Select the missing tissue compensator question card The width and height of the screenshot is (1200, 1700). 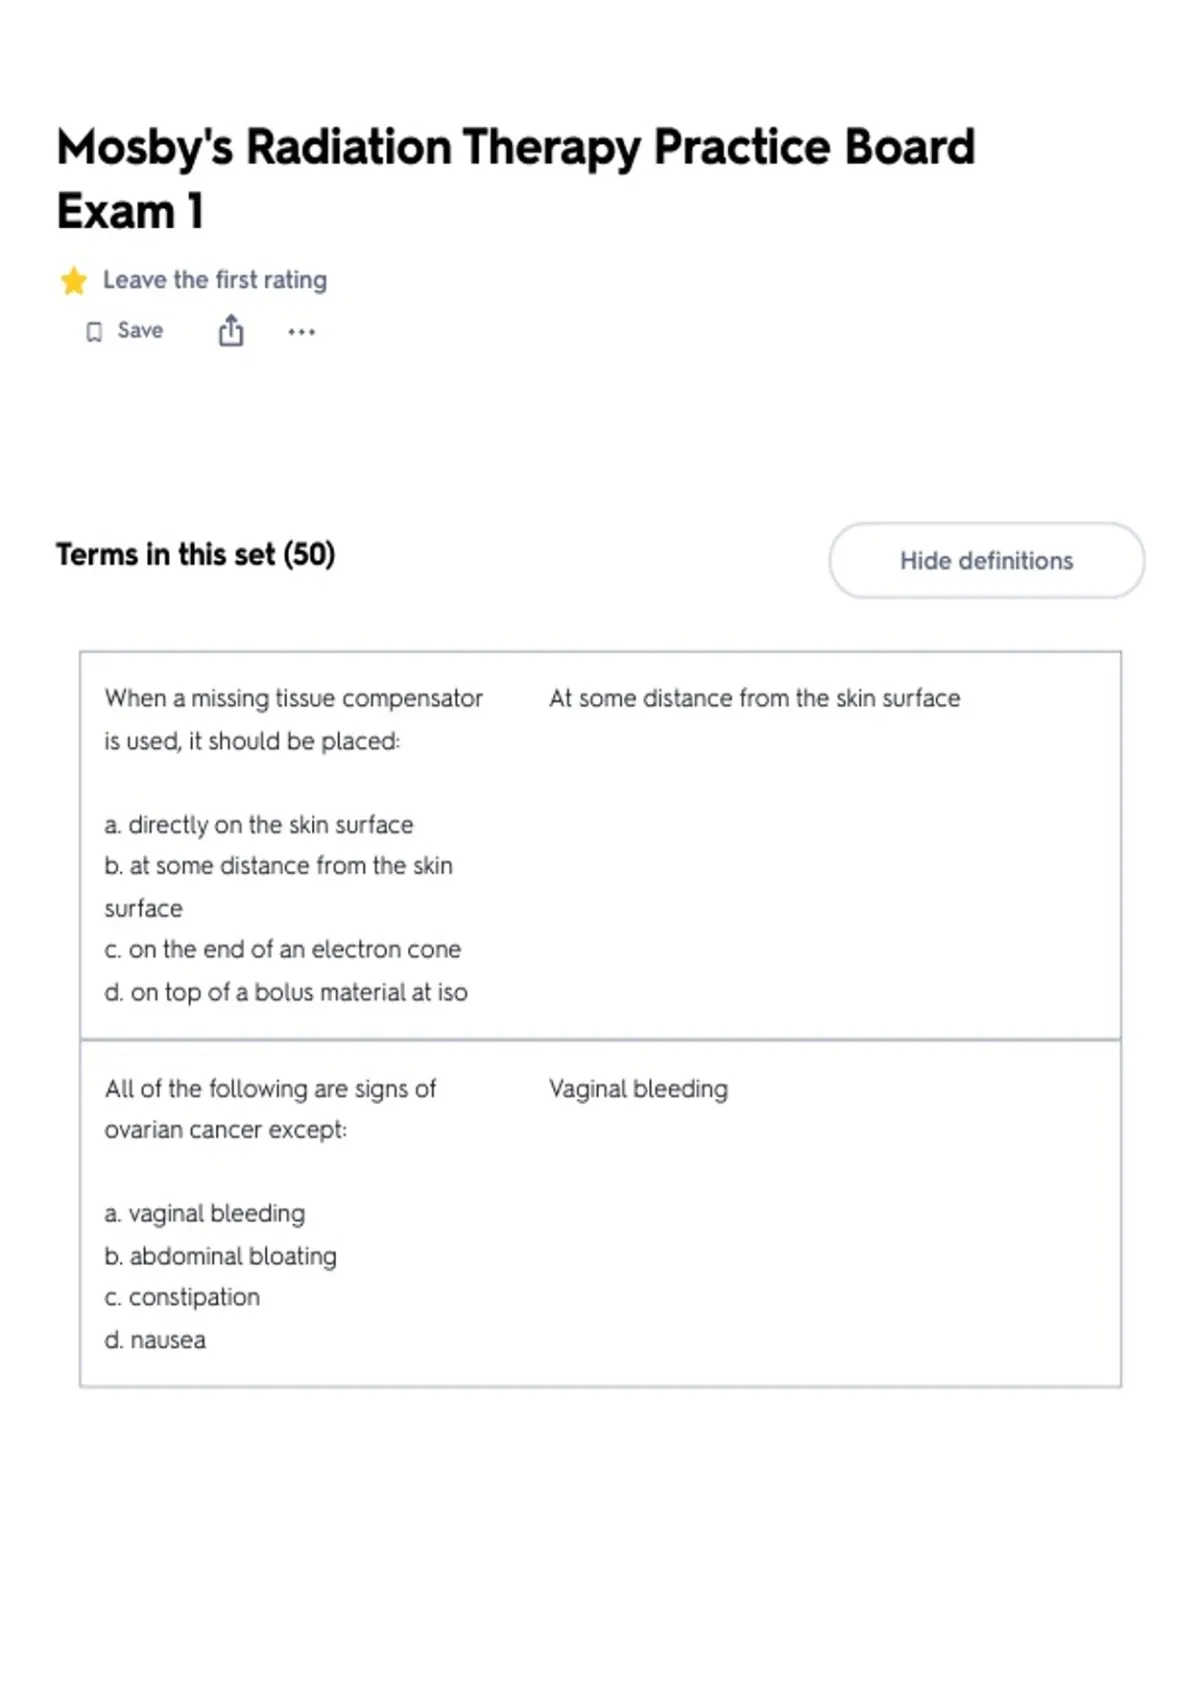click(600, 845)
